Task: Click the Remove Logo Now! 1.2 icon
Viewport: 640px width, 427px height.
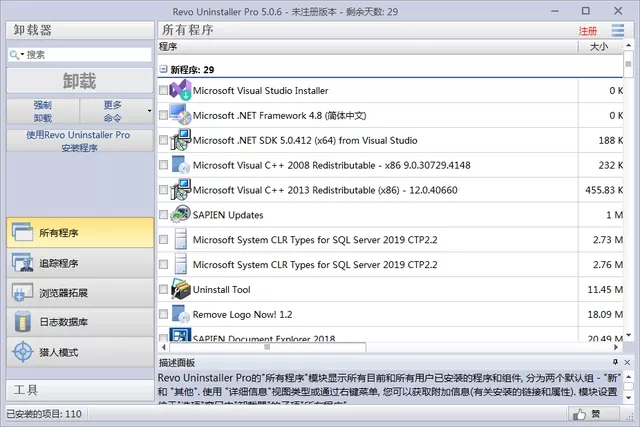Action: 180,314
